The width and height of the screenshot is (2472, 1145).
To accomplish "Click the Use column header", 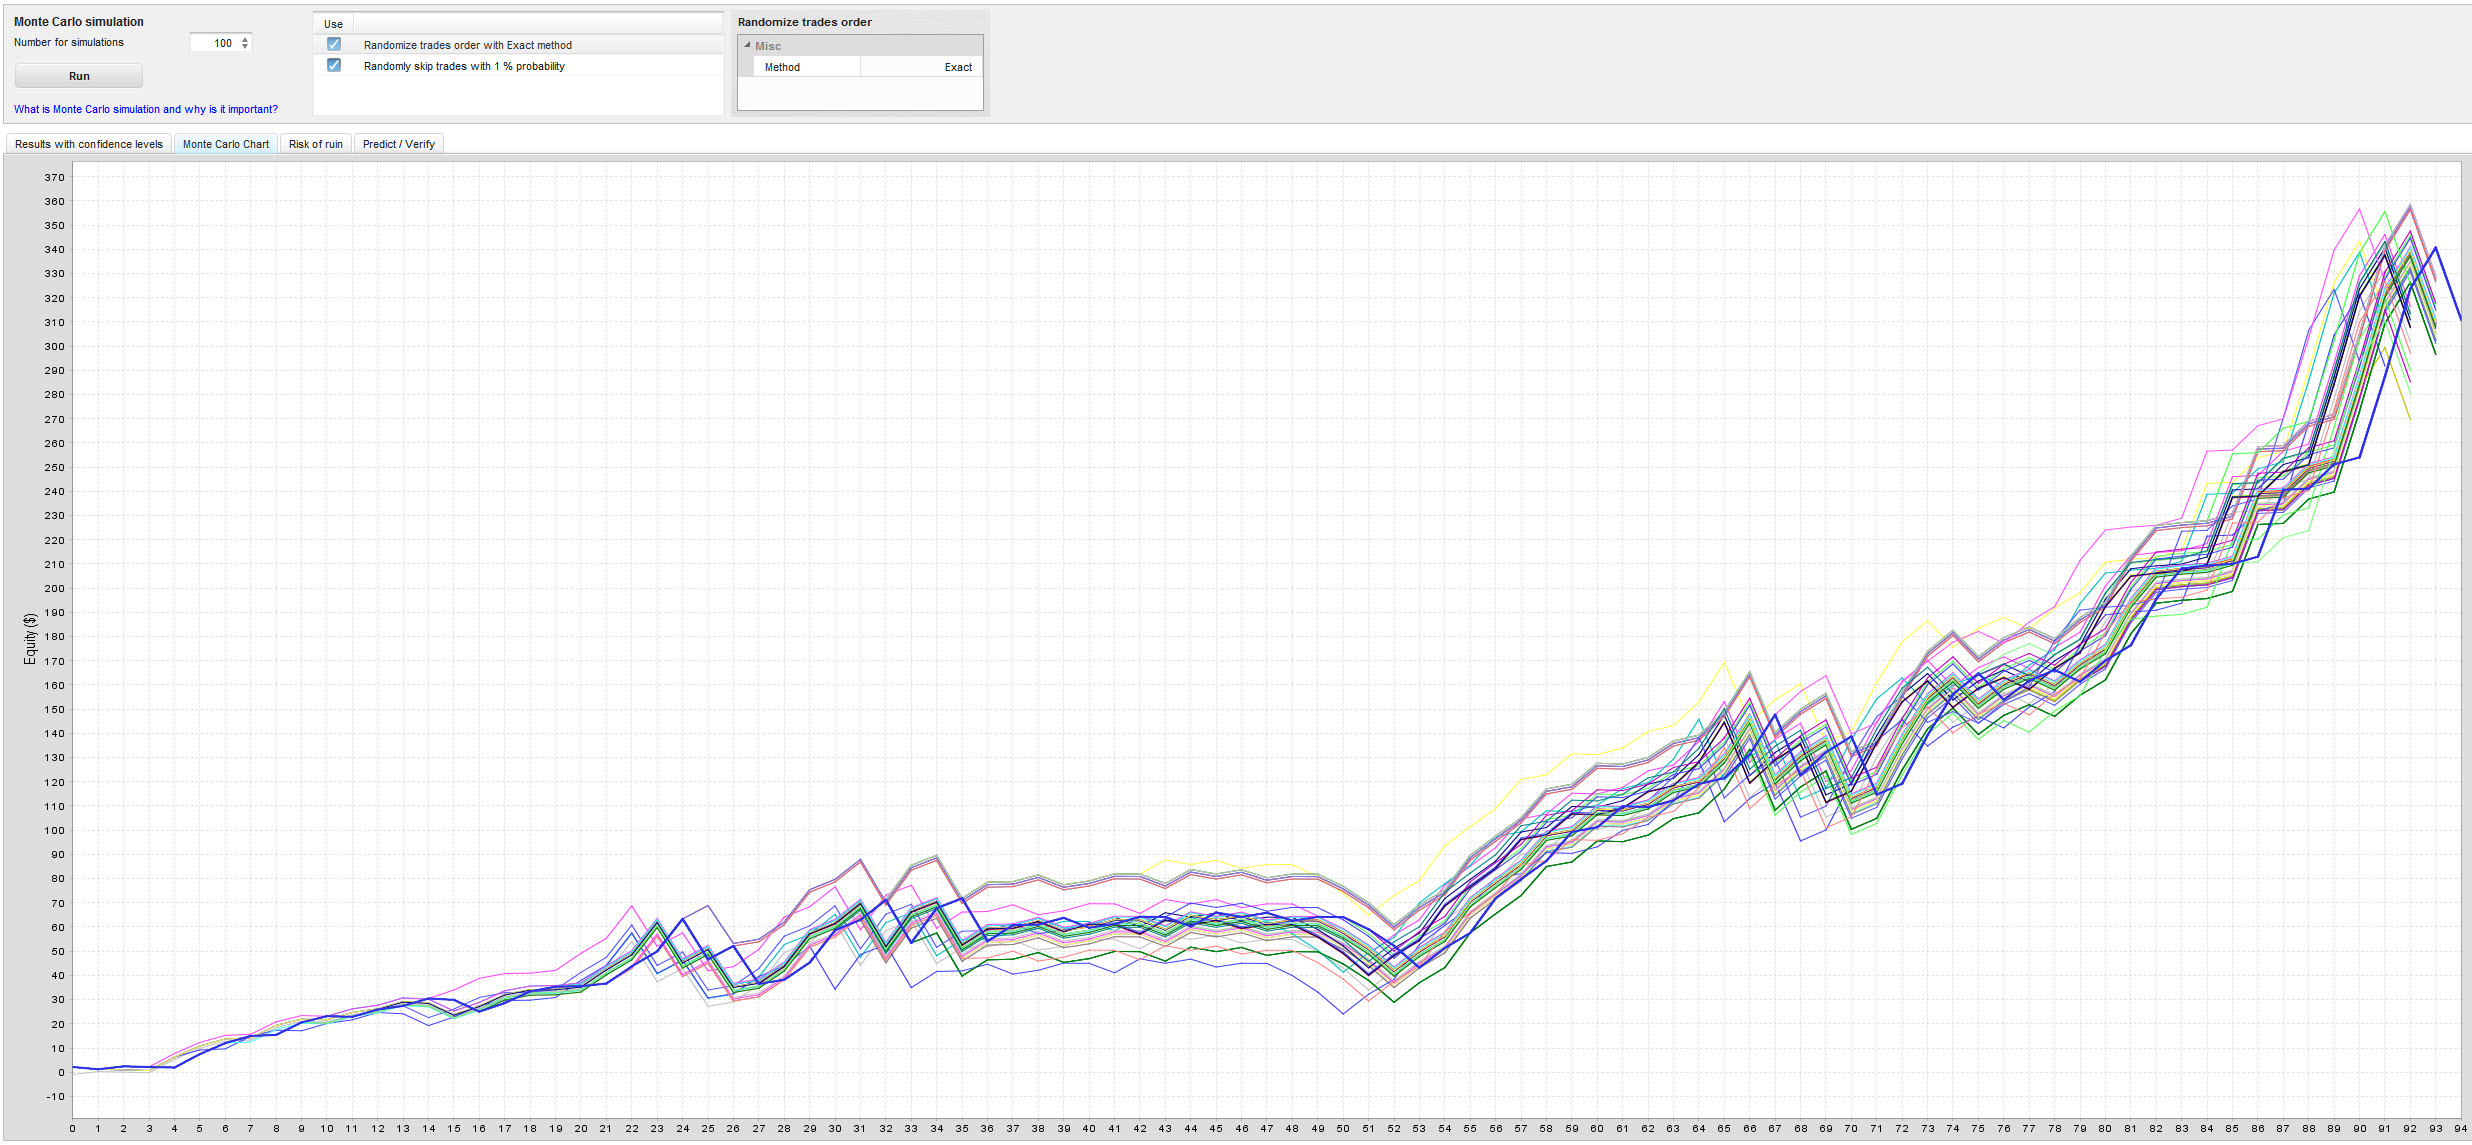I will (333, 24).
